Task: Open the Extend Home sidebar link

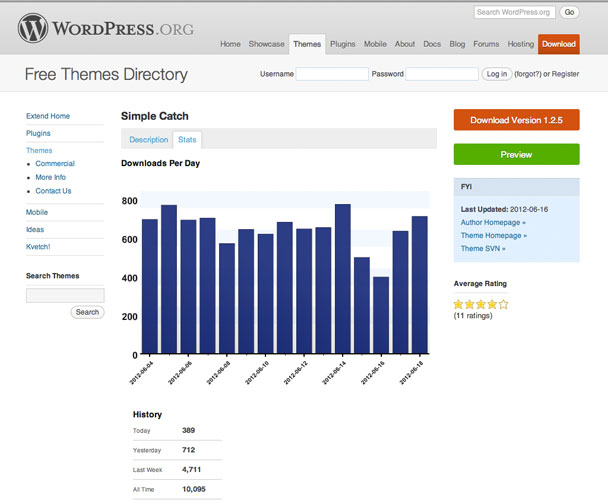Action: coord(48,116)
